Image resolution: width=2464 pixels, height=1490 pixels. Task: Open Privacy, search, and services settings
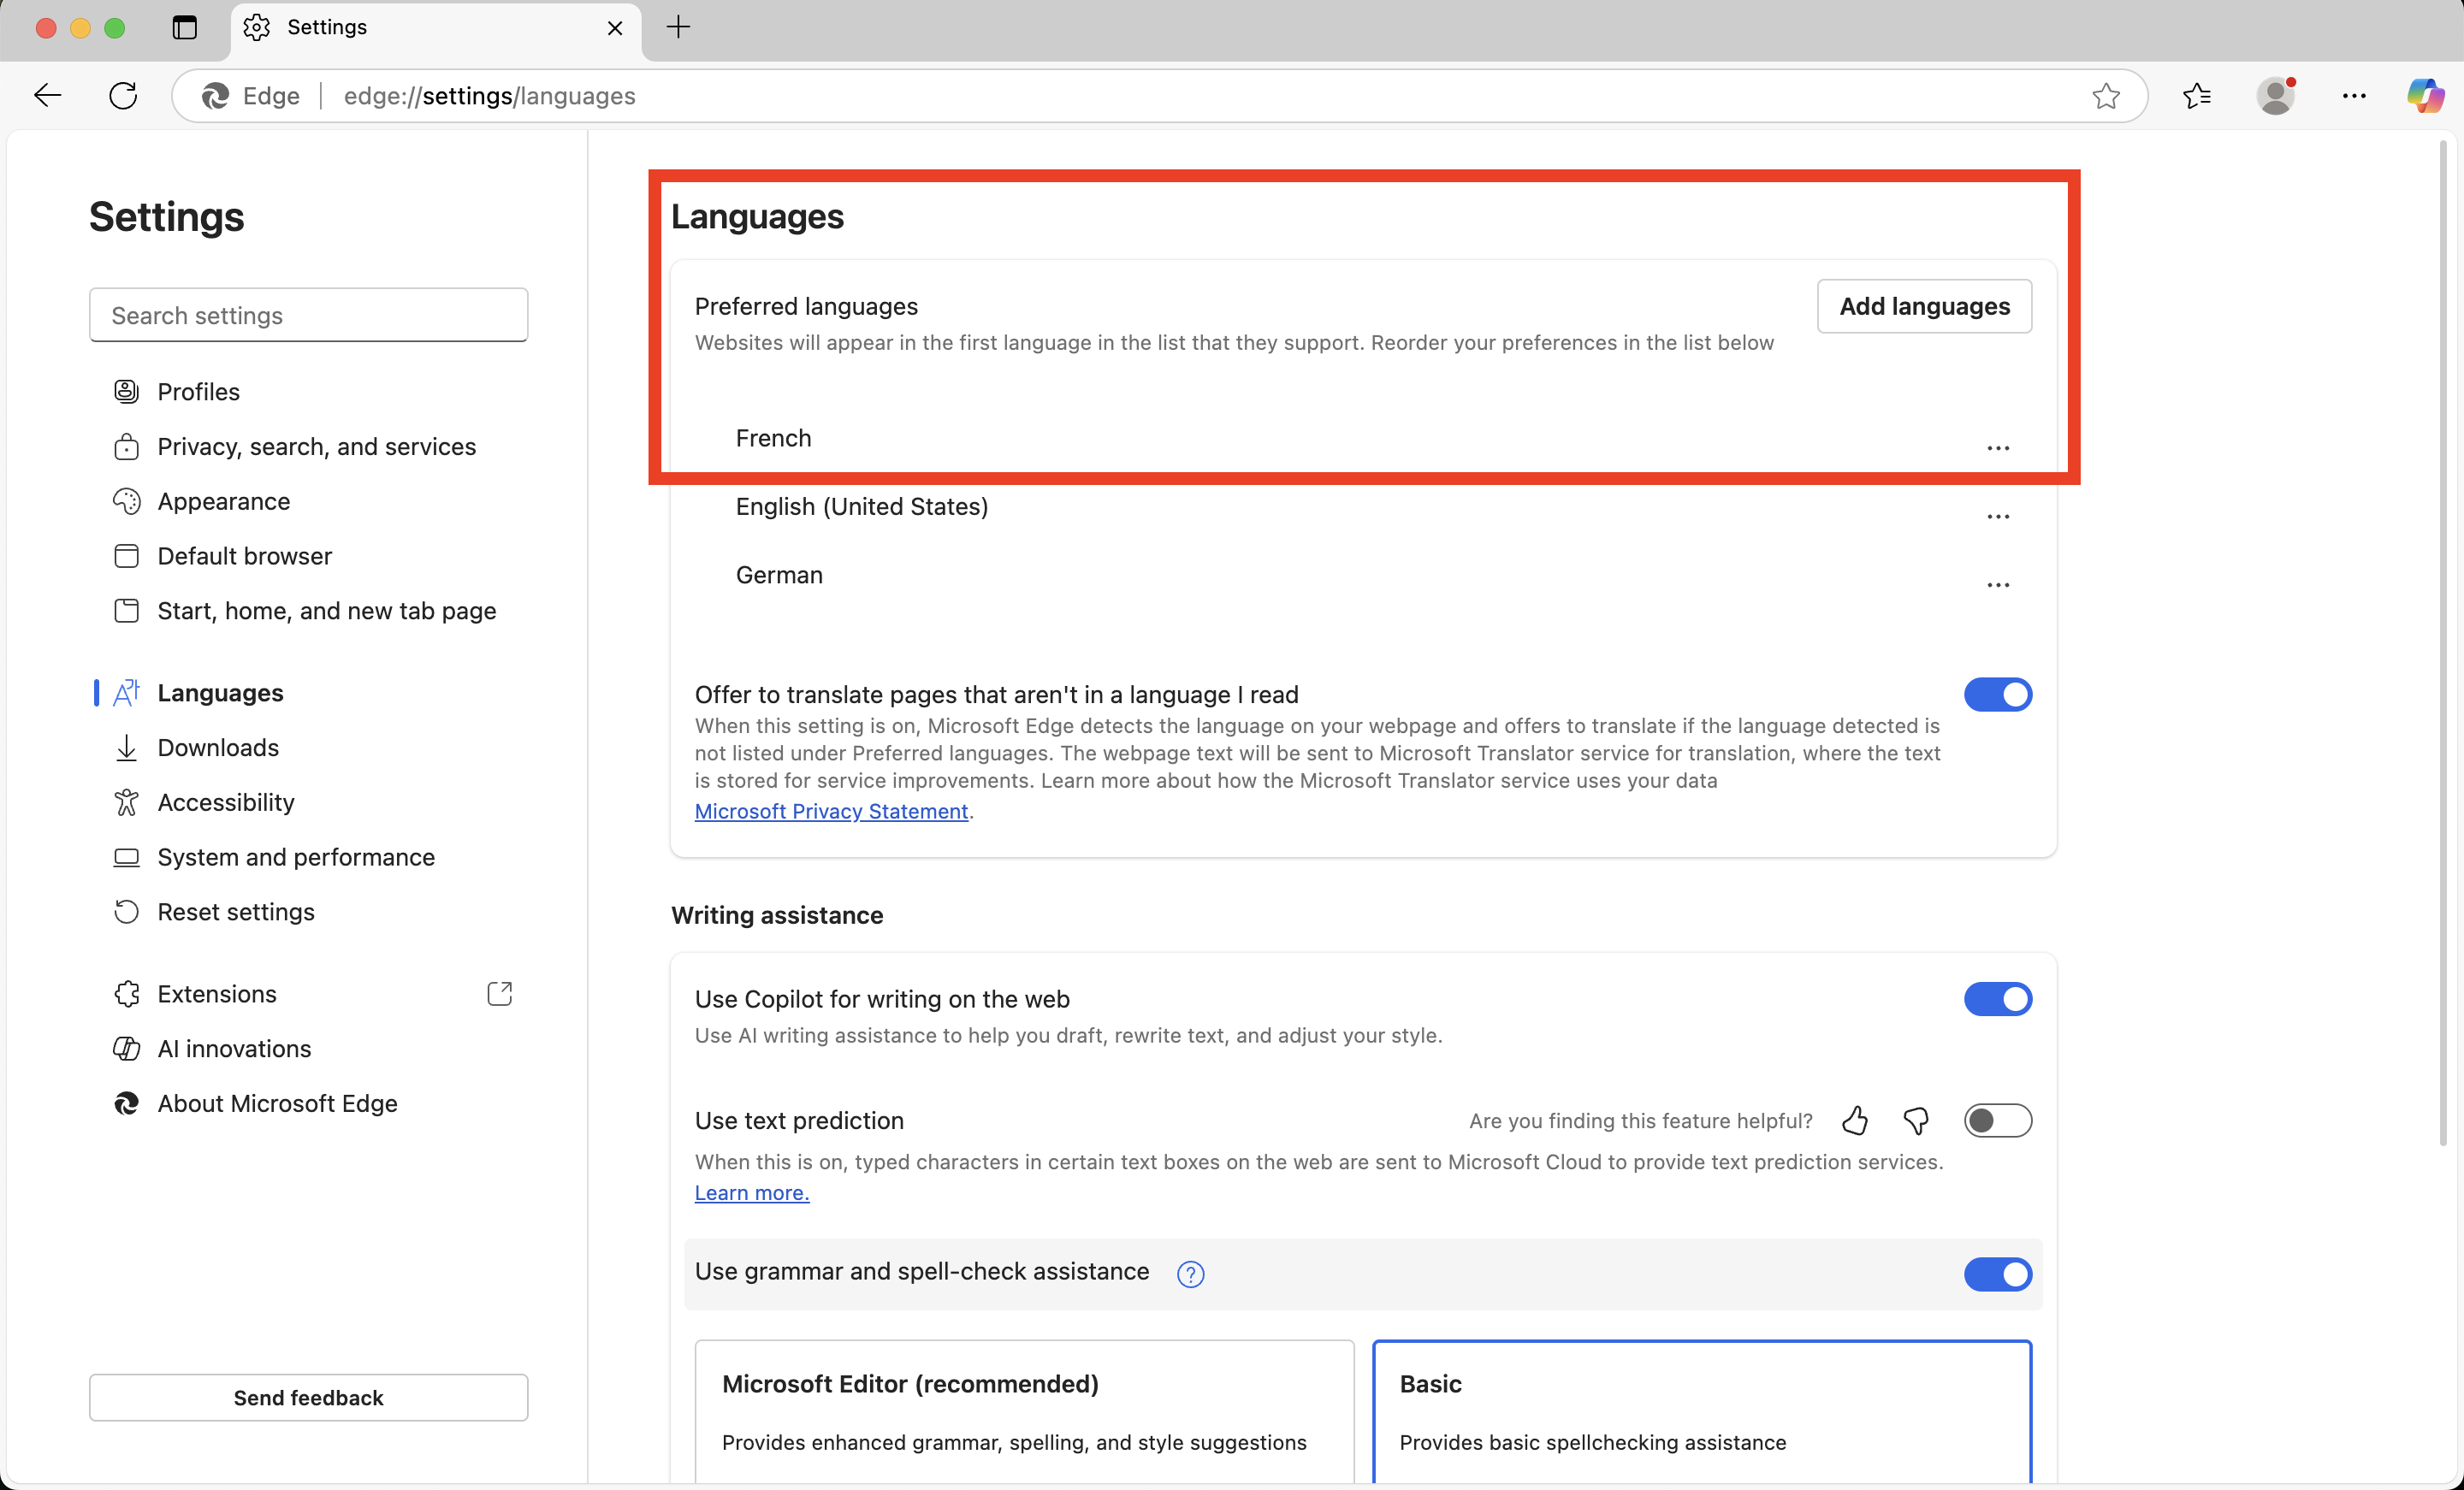click(x=316, y=447)
